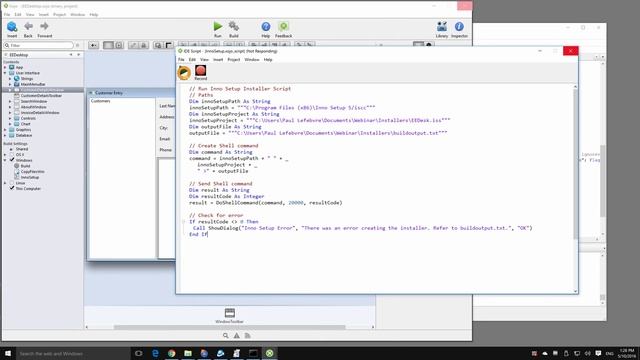Switch to layout view toolbar icon
This screenshot has height=360, width=640.
[x=108, y=45]
